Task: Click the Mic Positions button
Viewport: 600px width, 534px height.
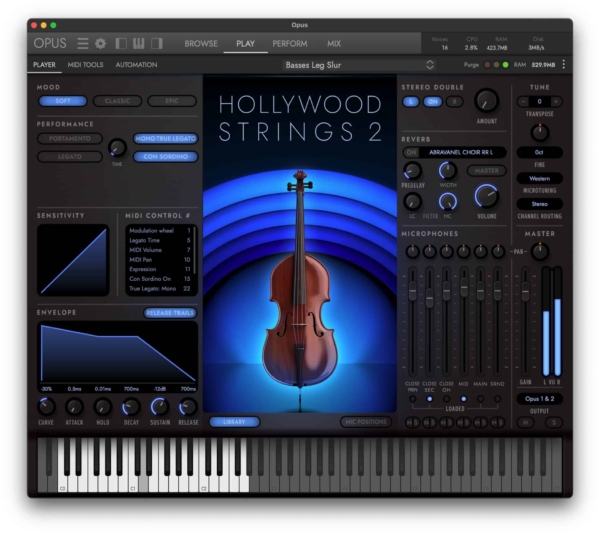Action: coord(366,422)
